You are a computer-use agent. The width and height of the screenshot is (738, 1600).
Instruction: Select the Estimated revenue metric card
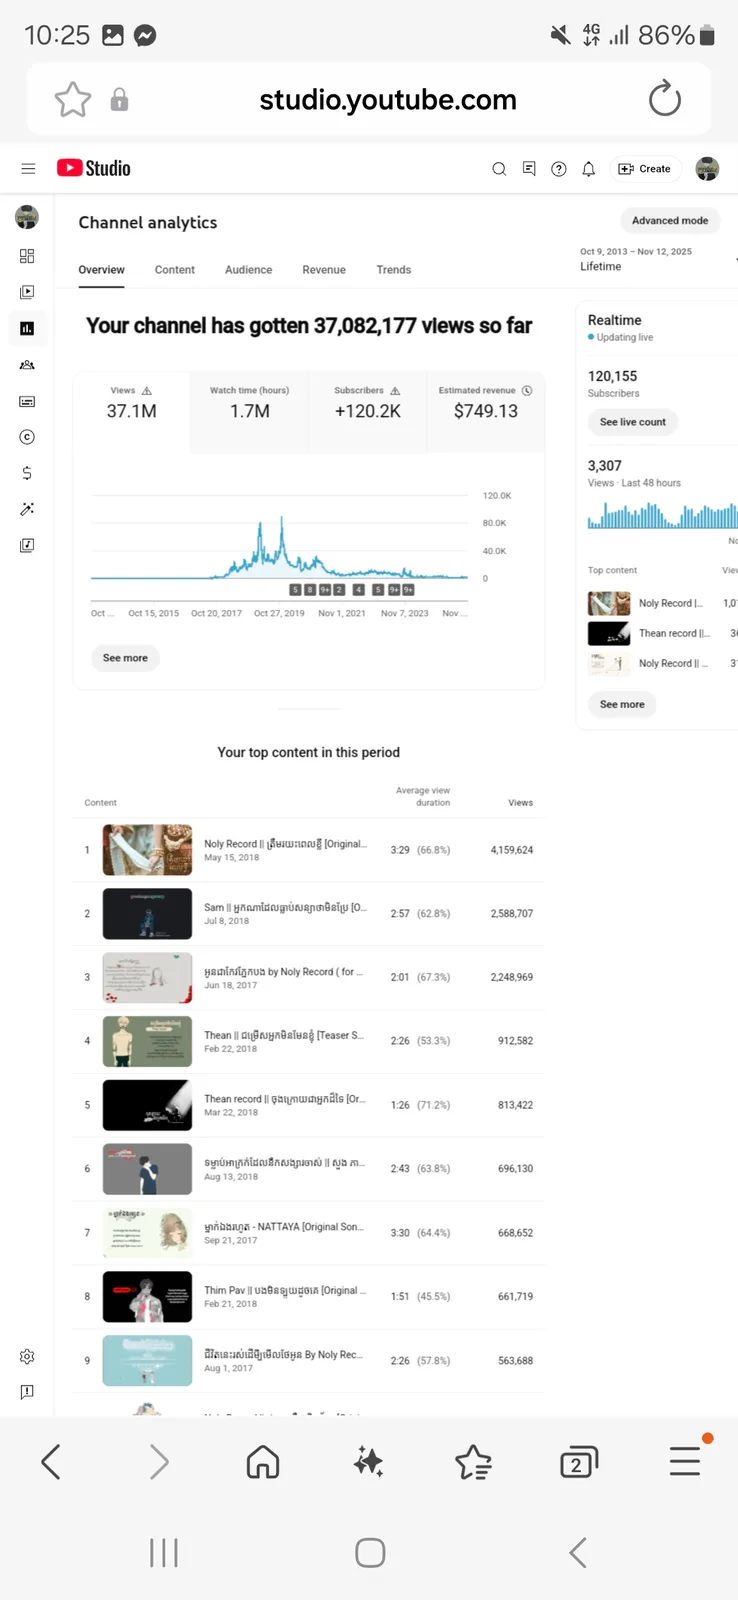486,412
